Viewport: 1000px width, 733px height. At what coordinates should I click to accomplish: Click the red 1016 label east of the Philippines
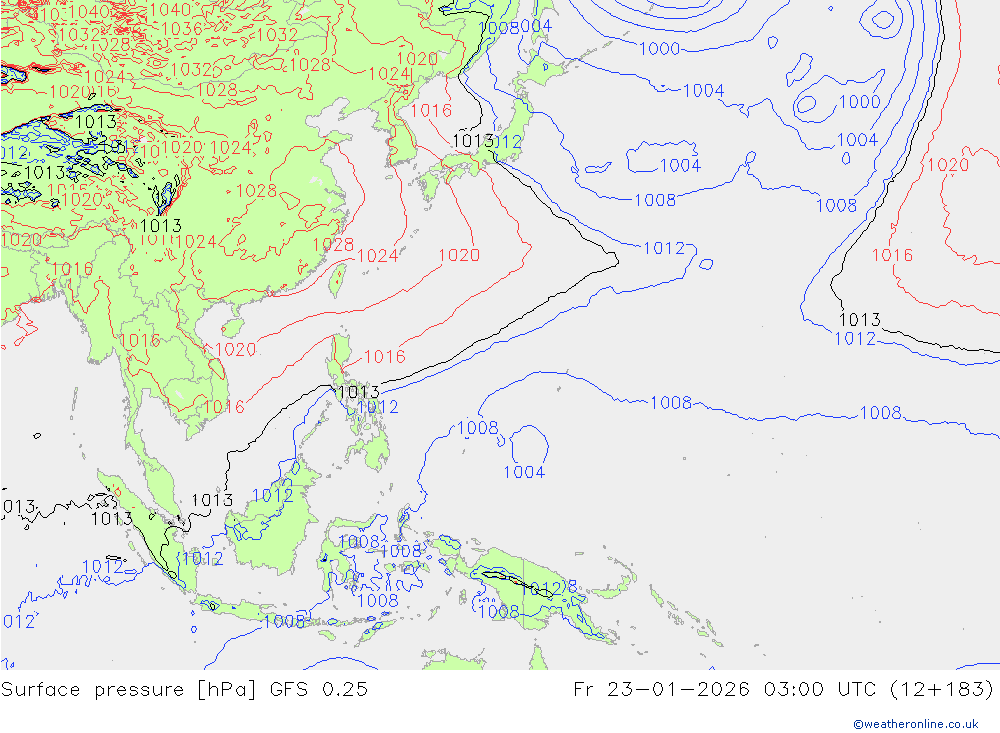pos(385,357)
